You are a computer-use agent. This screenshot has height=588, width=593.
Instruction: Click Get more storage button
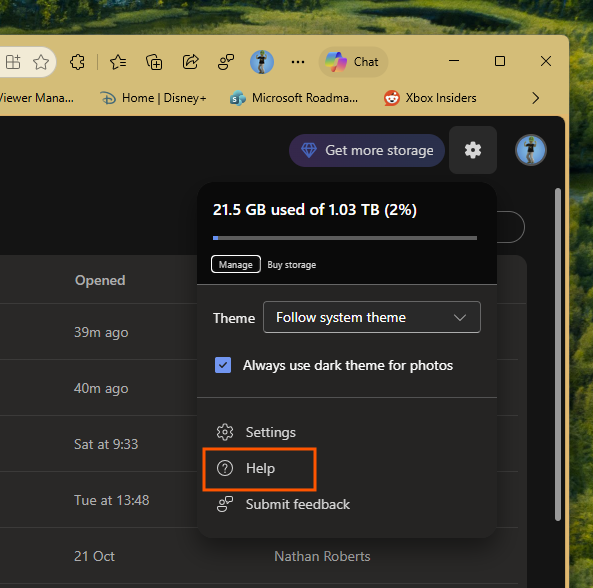tap(367, 150)
